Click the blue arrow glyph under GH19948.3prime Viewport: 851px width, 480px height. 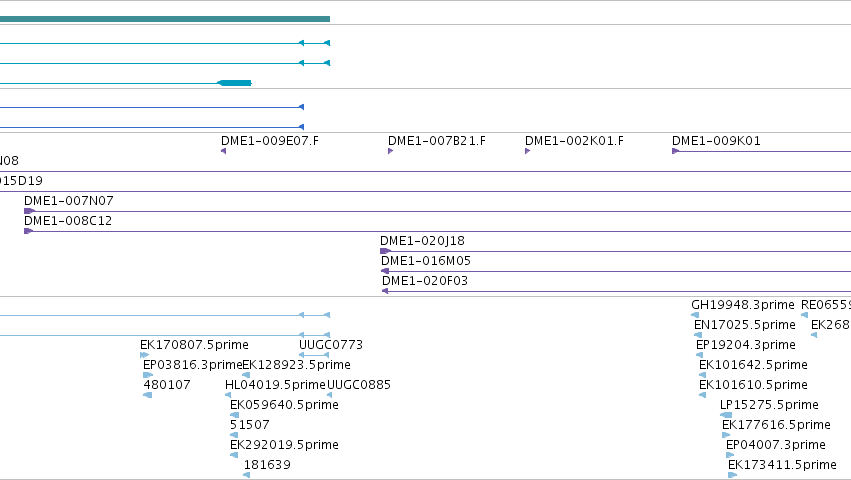[695, 315]
